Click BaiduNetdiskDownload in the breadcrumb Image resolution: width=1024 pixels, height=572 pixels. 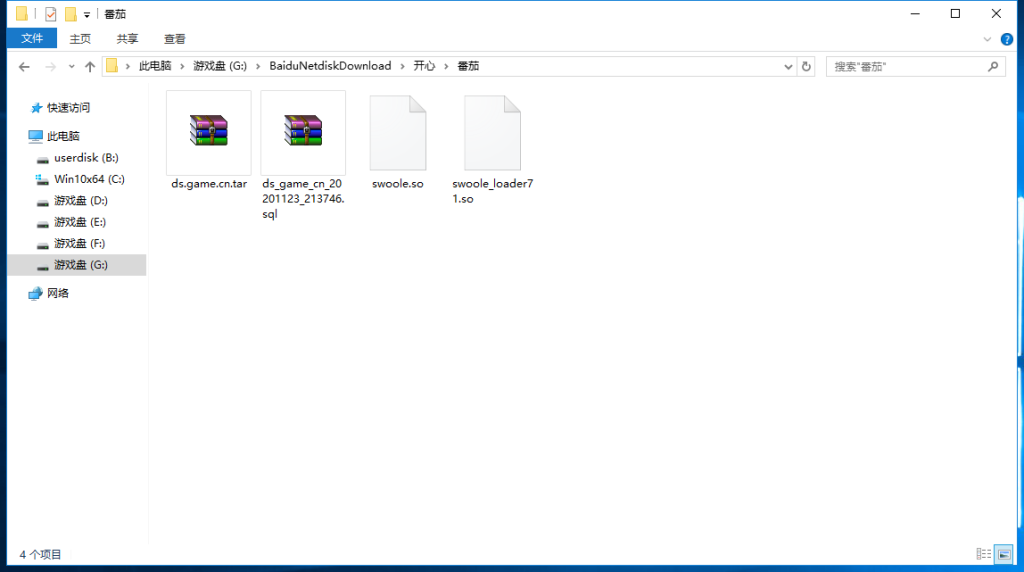330,66
